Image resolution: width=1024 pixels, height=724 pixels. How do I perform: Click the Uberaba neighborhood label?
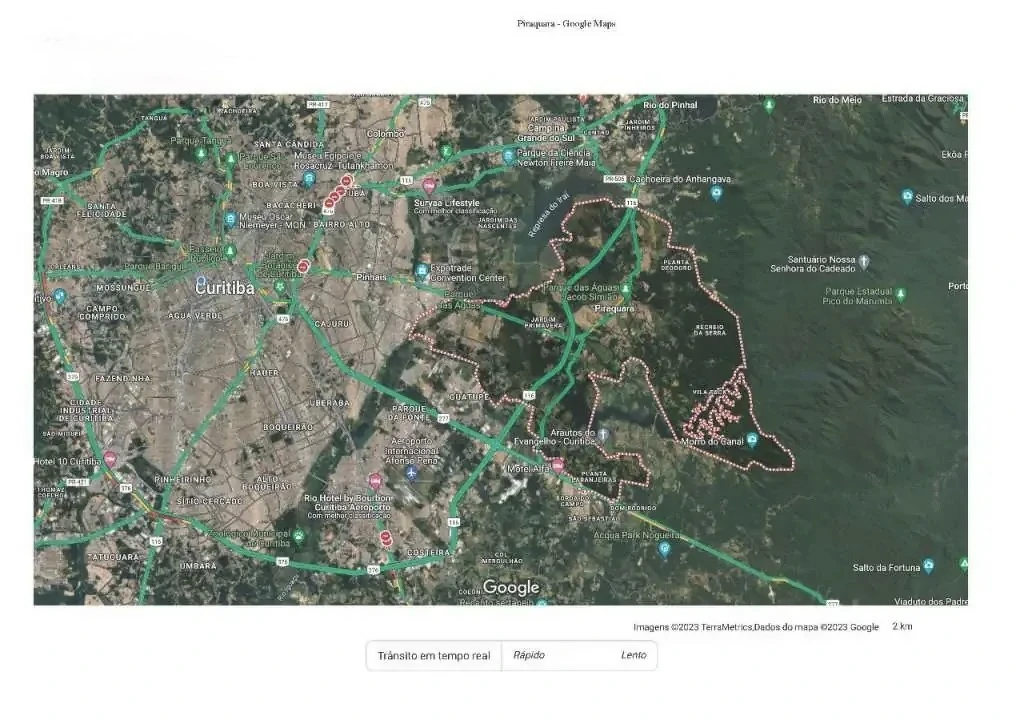tap(329, 403)
